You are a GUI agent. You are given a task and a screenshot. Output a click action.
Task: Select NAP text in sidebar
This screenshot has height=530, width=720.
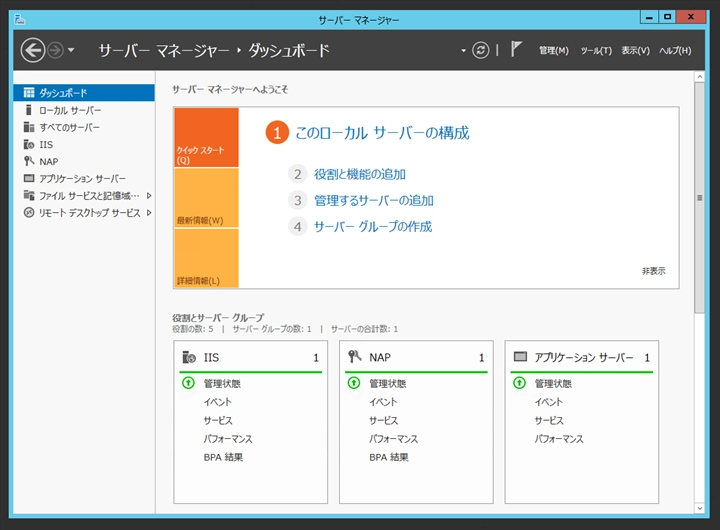coord(49,162)
